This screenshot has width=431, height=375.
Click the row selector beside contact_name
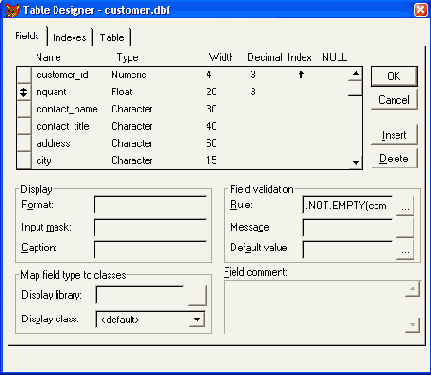[24, 109]
